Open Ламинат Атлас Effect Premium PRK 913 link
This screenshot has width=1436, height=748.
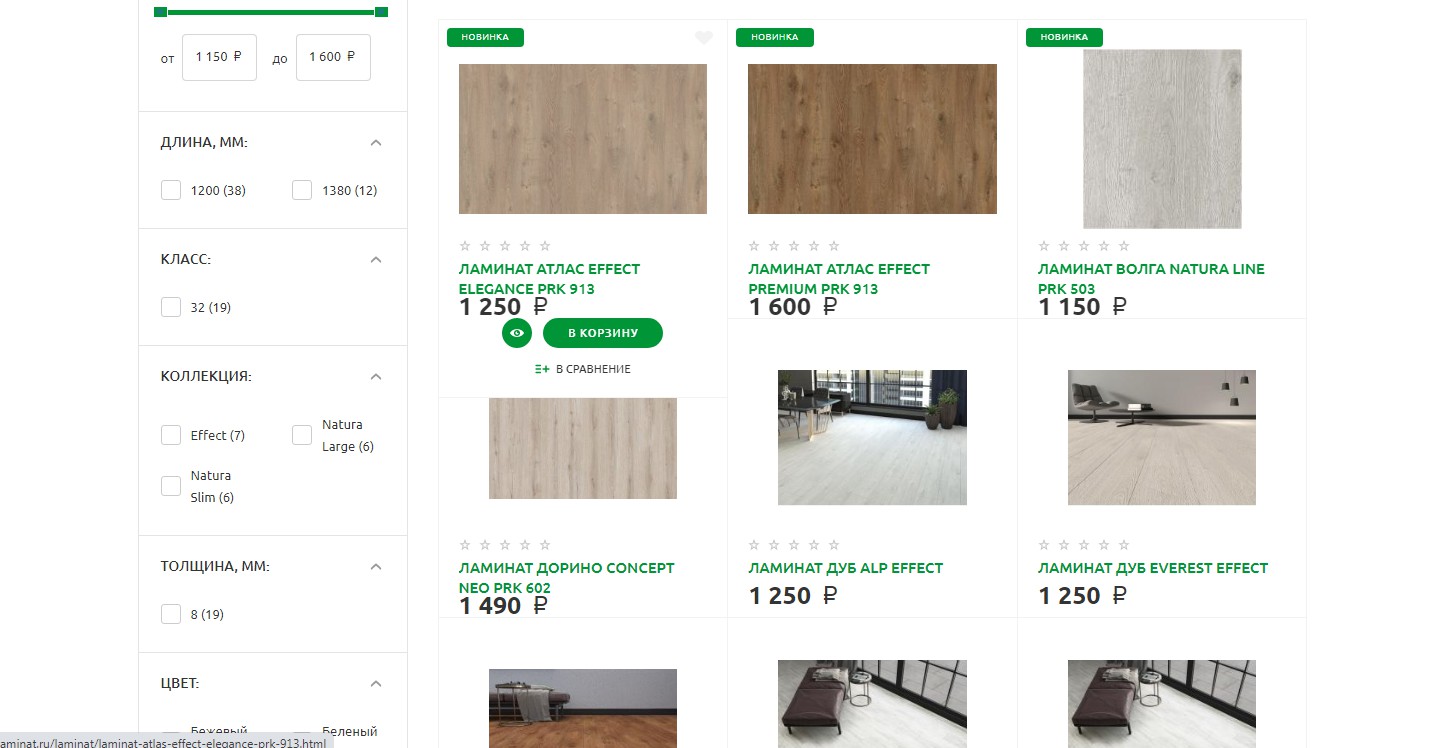click(838, 279)
